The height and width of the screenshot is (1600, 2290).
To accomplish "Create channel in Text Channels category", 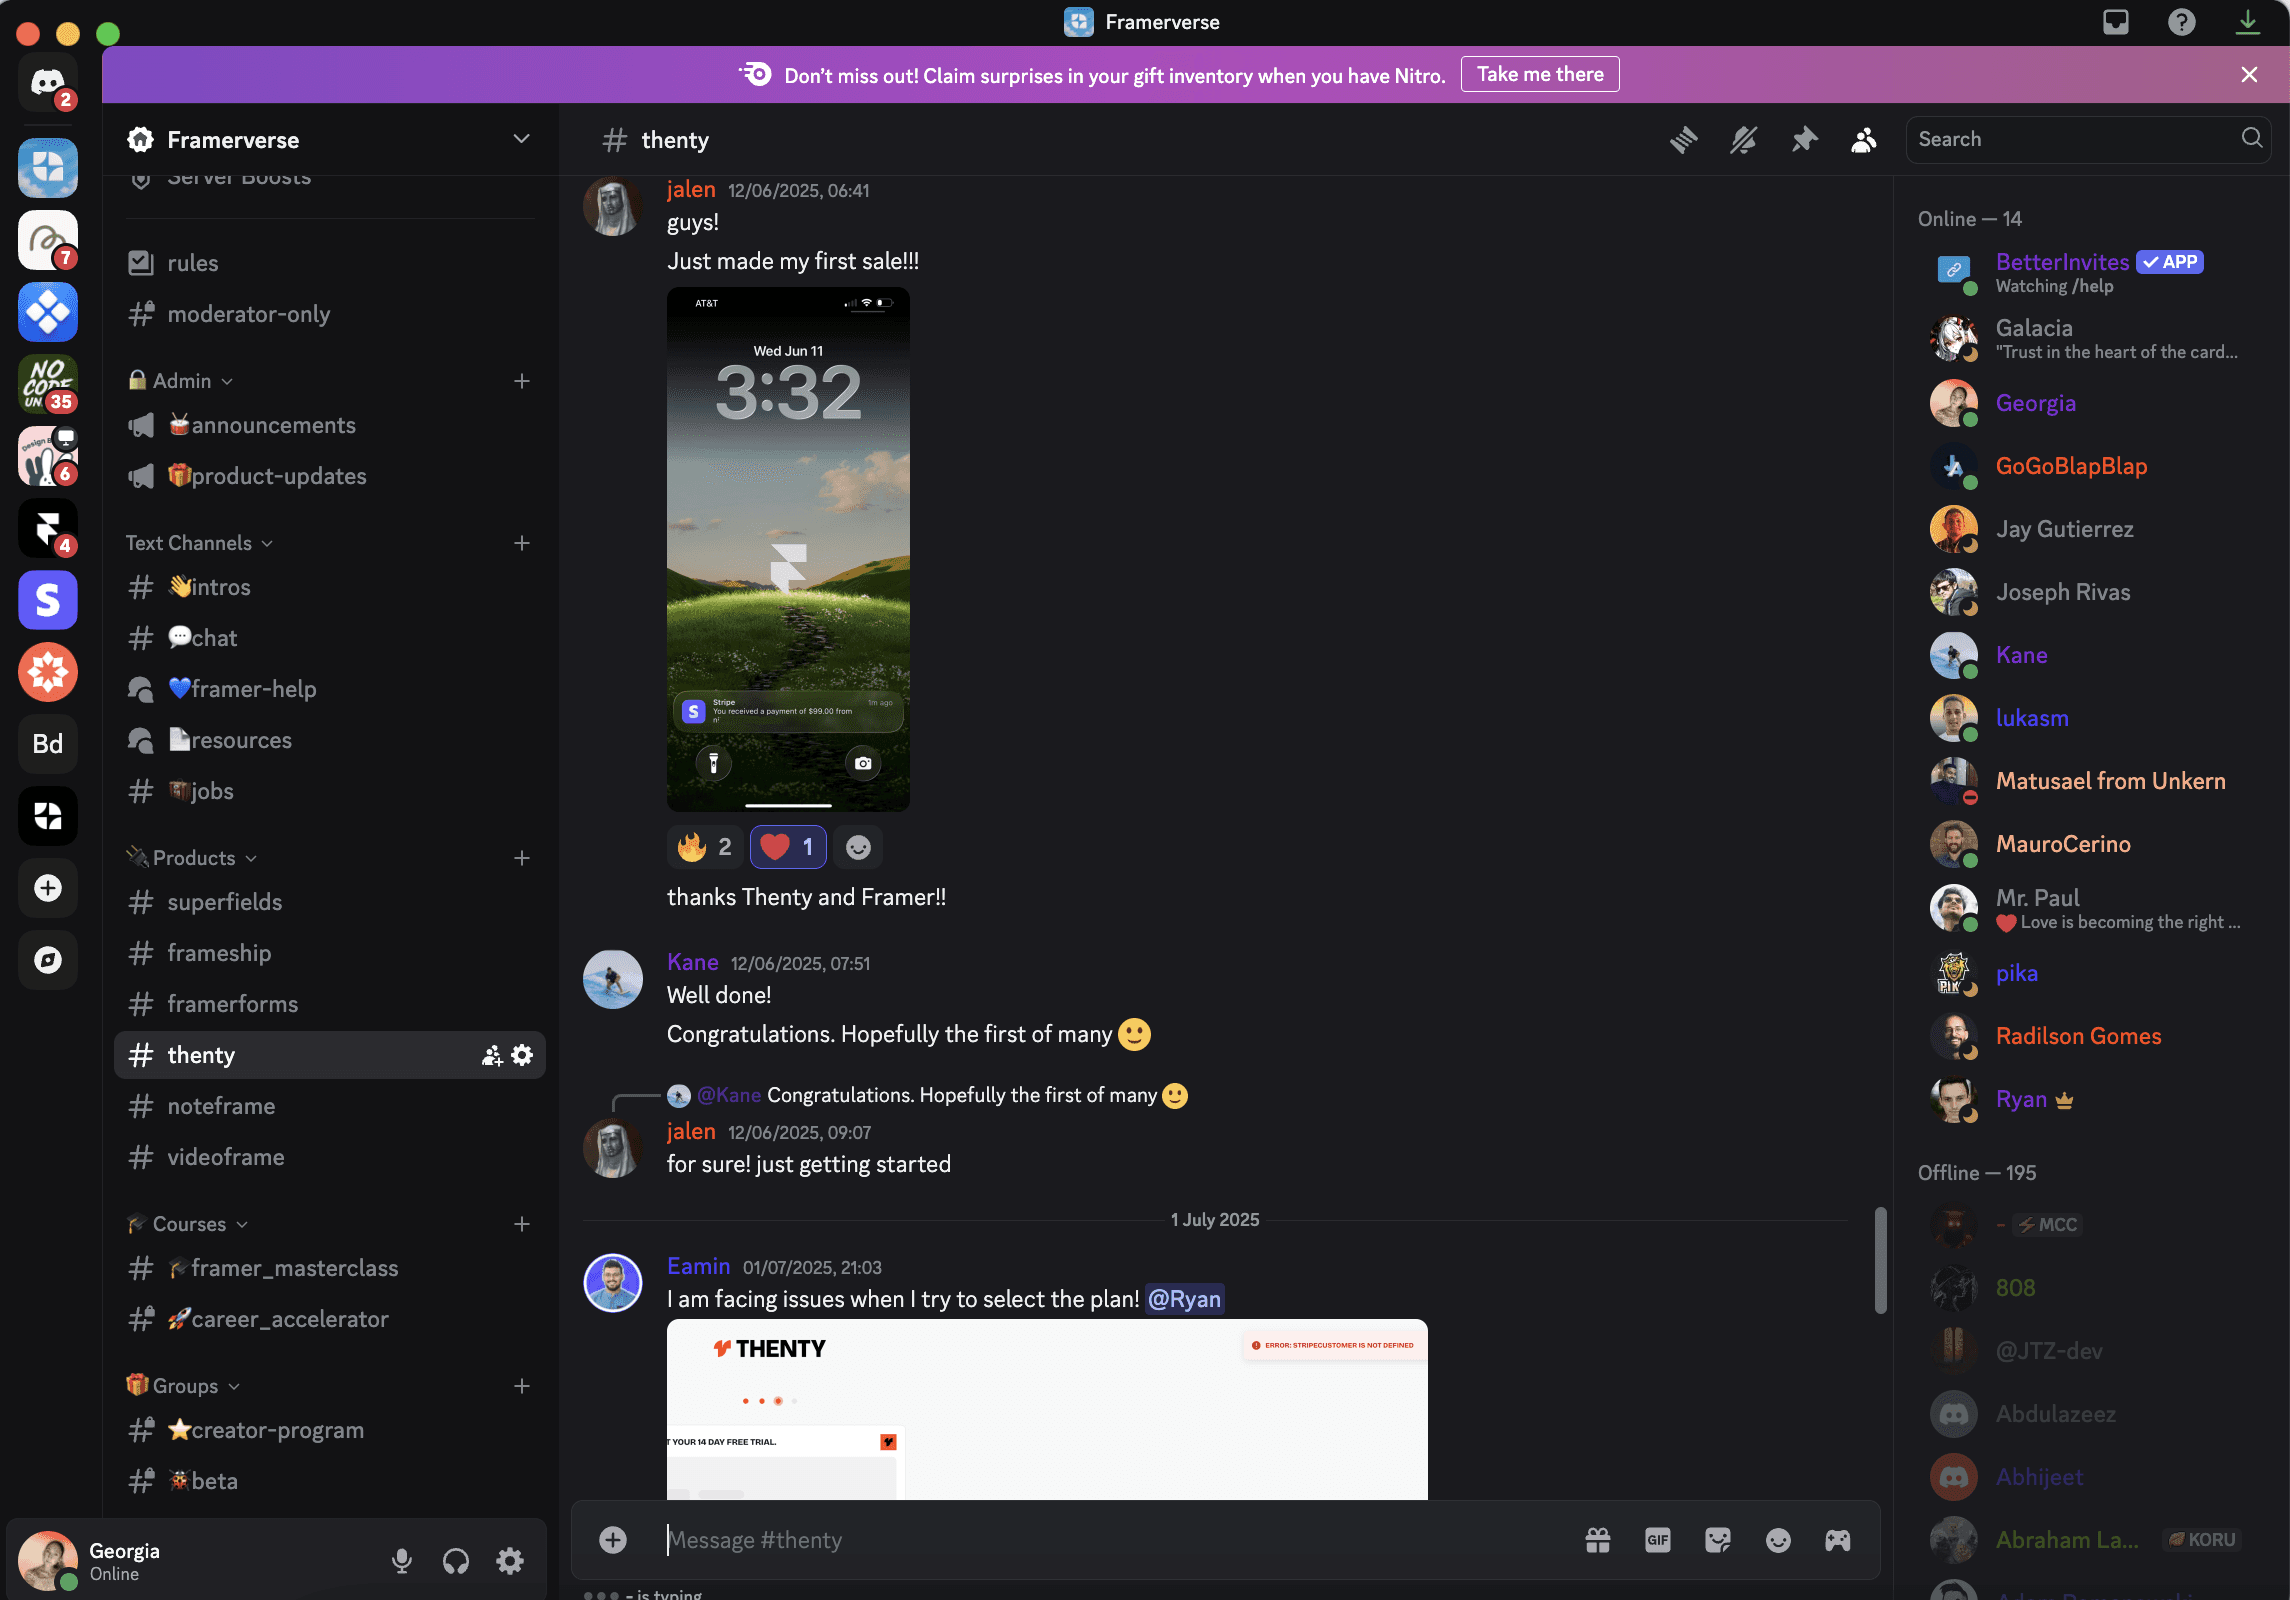I will click(x=521, y=543).
